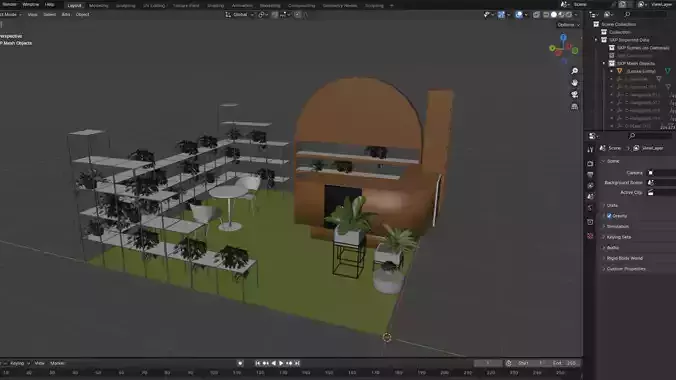Click the pan view hand gizmo icon

pyautogui.click(x=574, y=82)
